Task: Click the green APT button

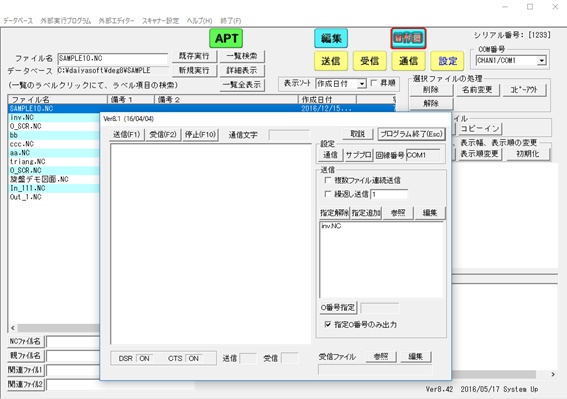Action: pos(226,38)
